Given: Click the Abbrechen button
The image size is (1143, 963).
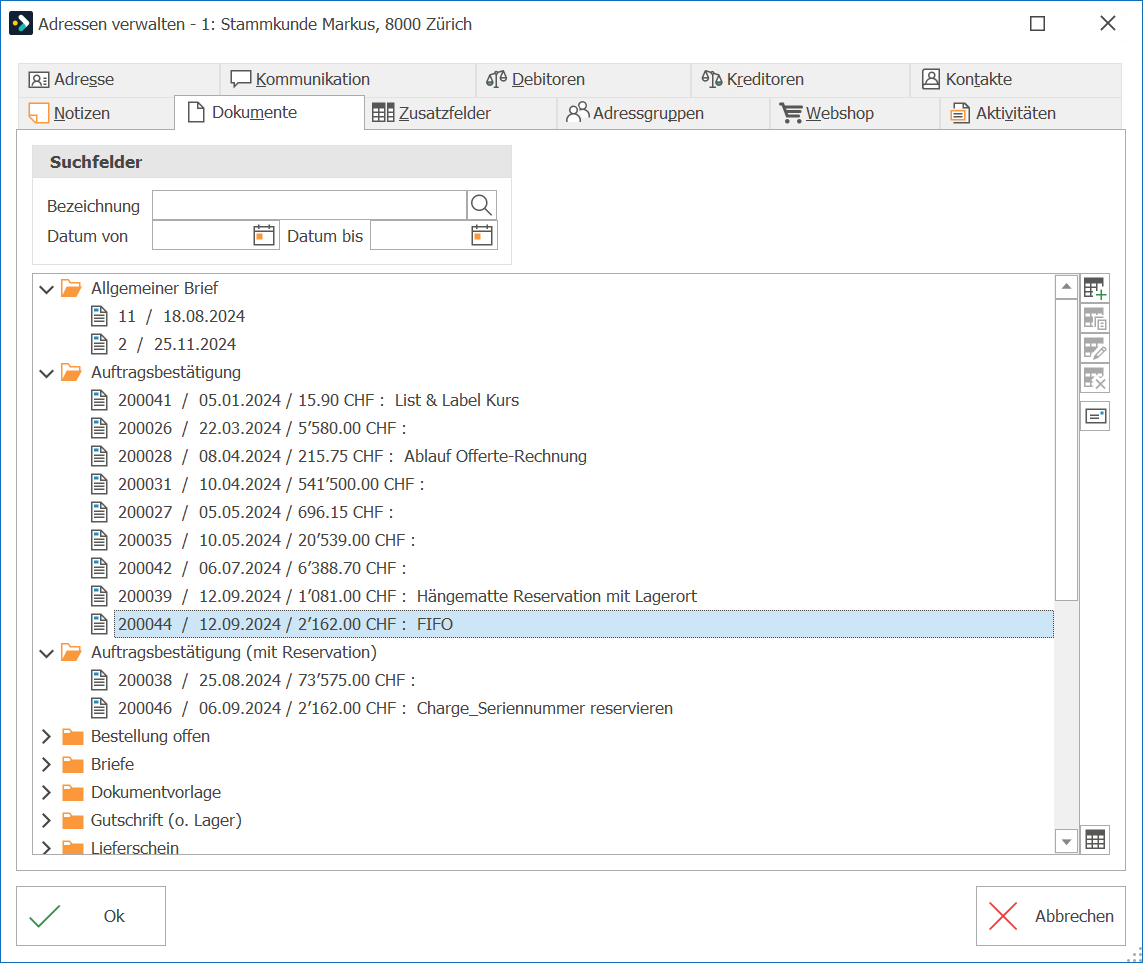Looking at the screenshot, I should [x=1050, y=916].
